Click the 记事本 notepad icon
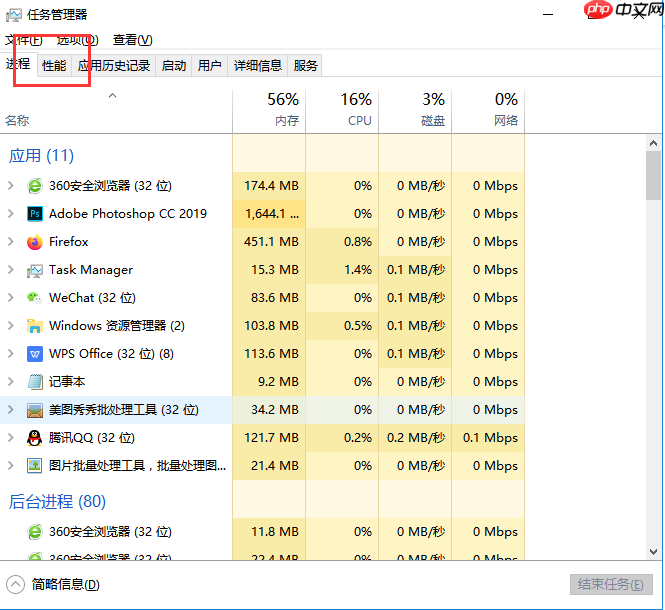 pos(35,382)
